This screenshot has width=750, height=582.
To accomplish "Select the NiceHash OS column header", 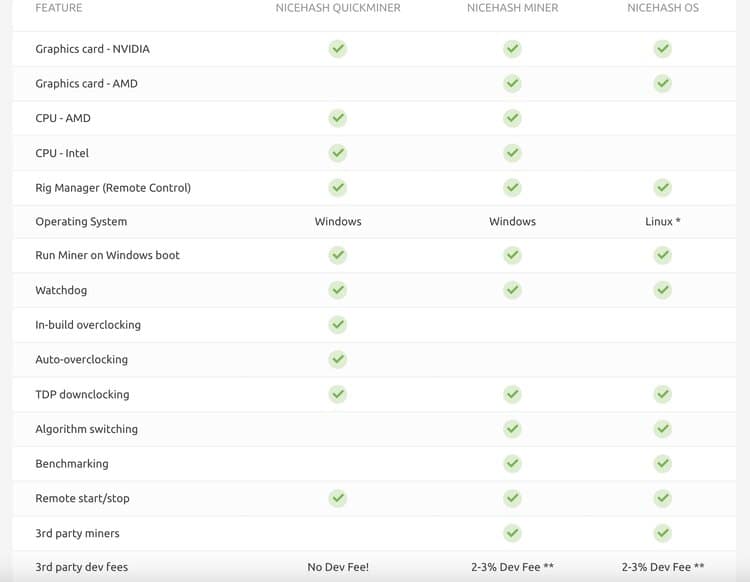I will tap(663, 8).
